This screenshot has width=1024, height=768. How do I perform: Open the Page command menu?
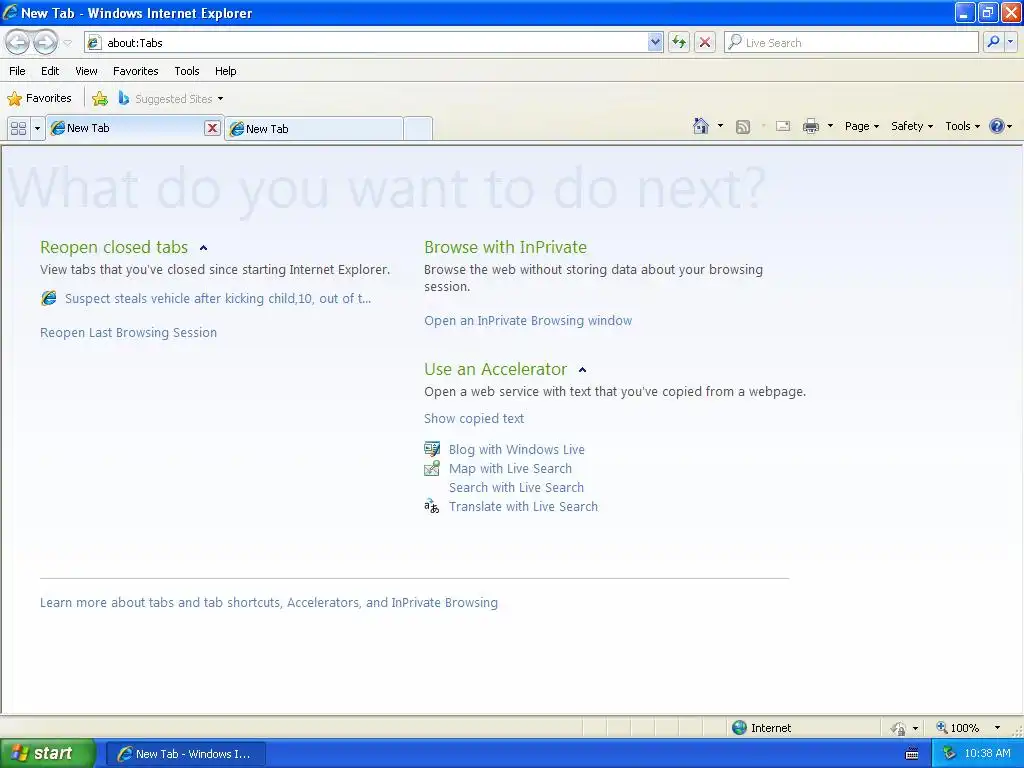(x=861, y=126)
